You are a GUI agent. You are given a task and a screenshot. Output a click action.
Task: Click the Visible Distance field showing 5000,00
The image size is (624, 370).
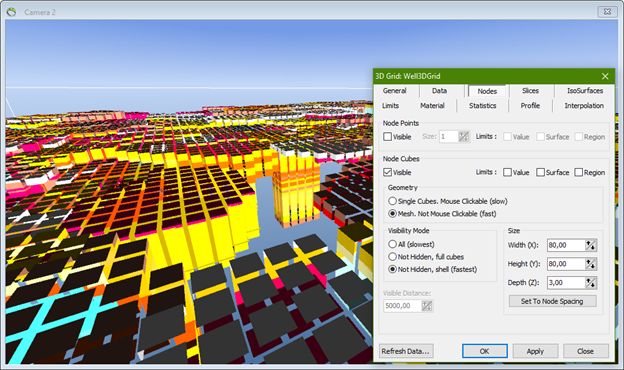(402, 306)
